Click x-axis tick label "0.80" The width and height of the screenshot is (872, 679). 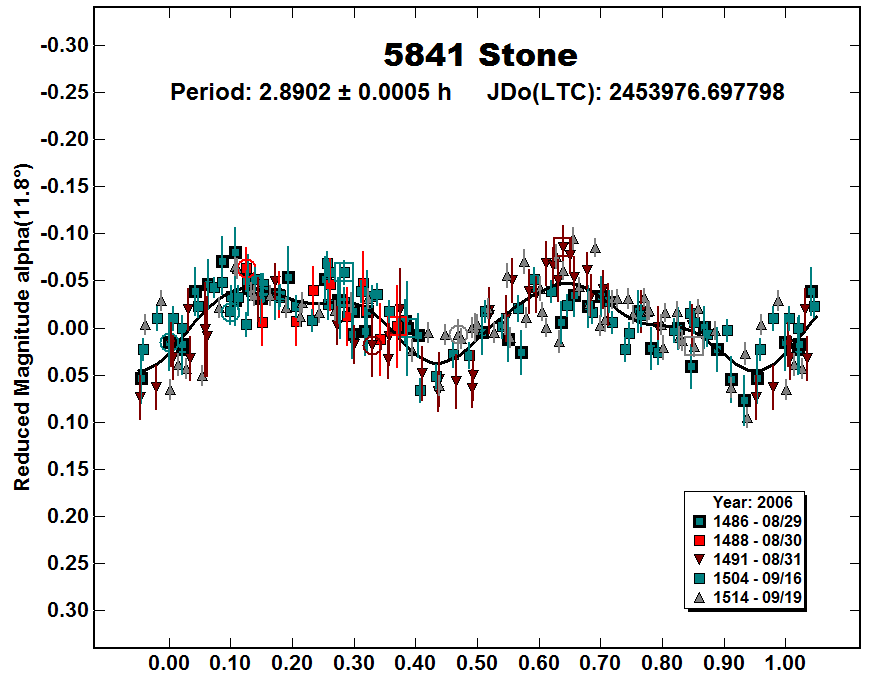pyautogui.click(x=662, y=663)
